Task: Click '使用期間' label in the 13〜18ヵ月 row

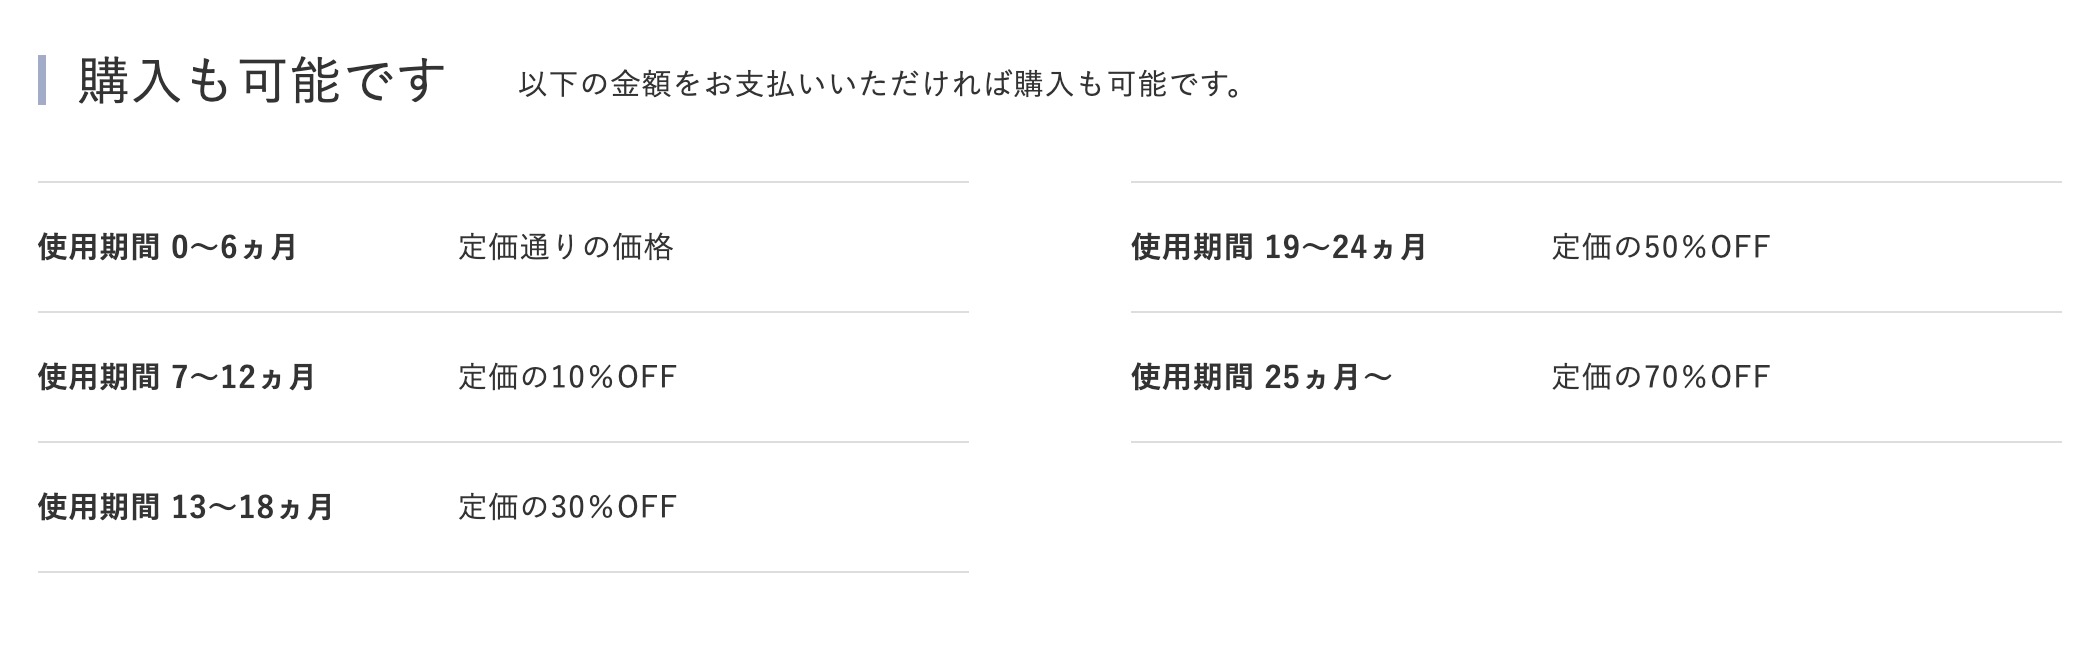Action: 98,507
